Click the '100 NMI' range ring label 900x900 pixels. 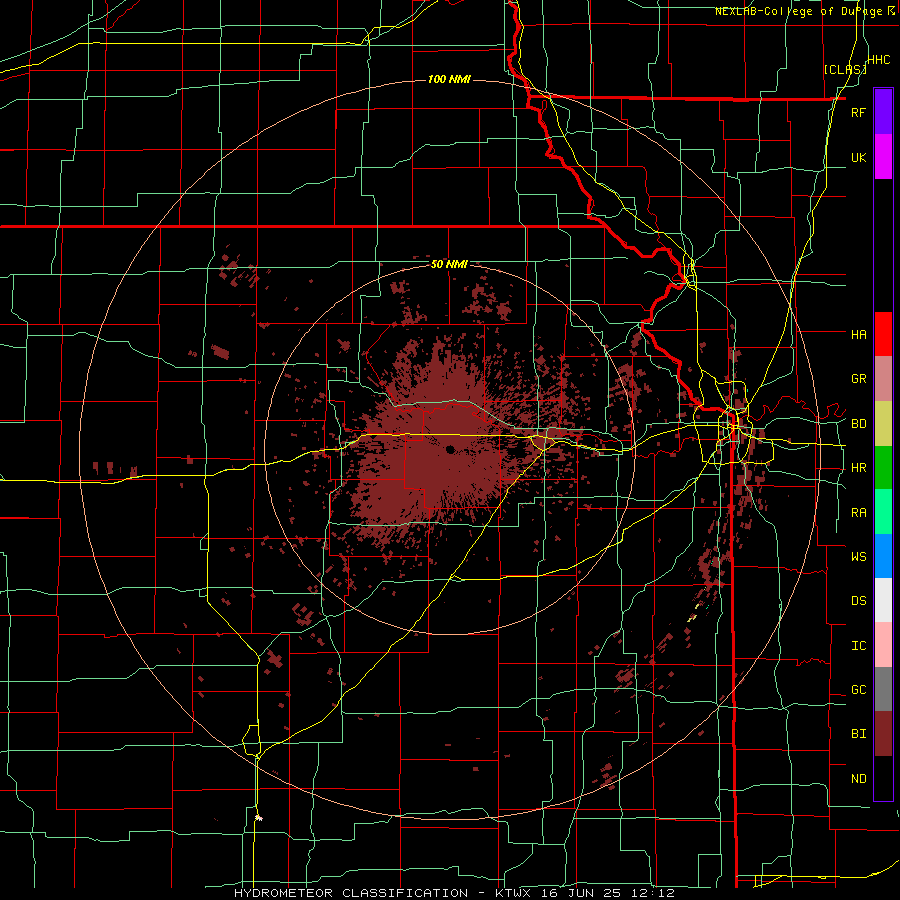pyautogui.click(x=449, y=79)
